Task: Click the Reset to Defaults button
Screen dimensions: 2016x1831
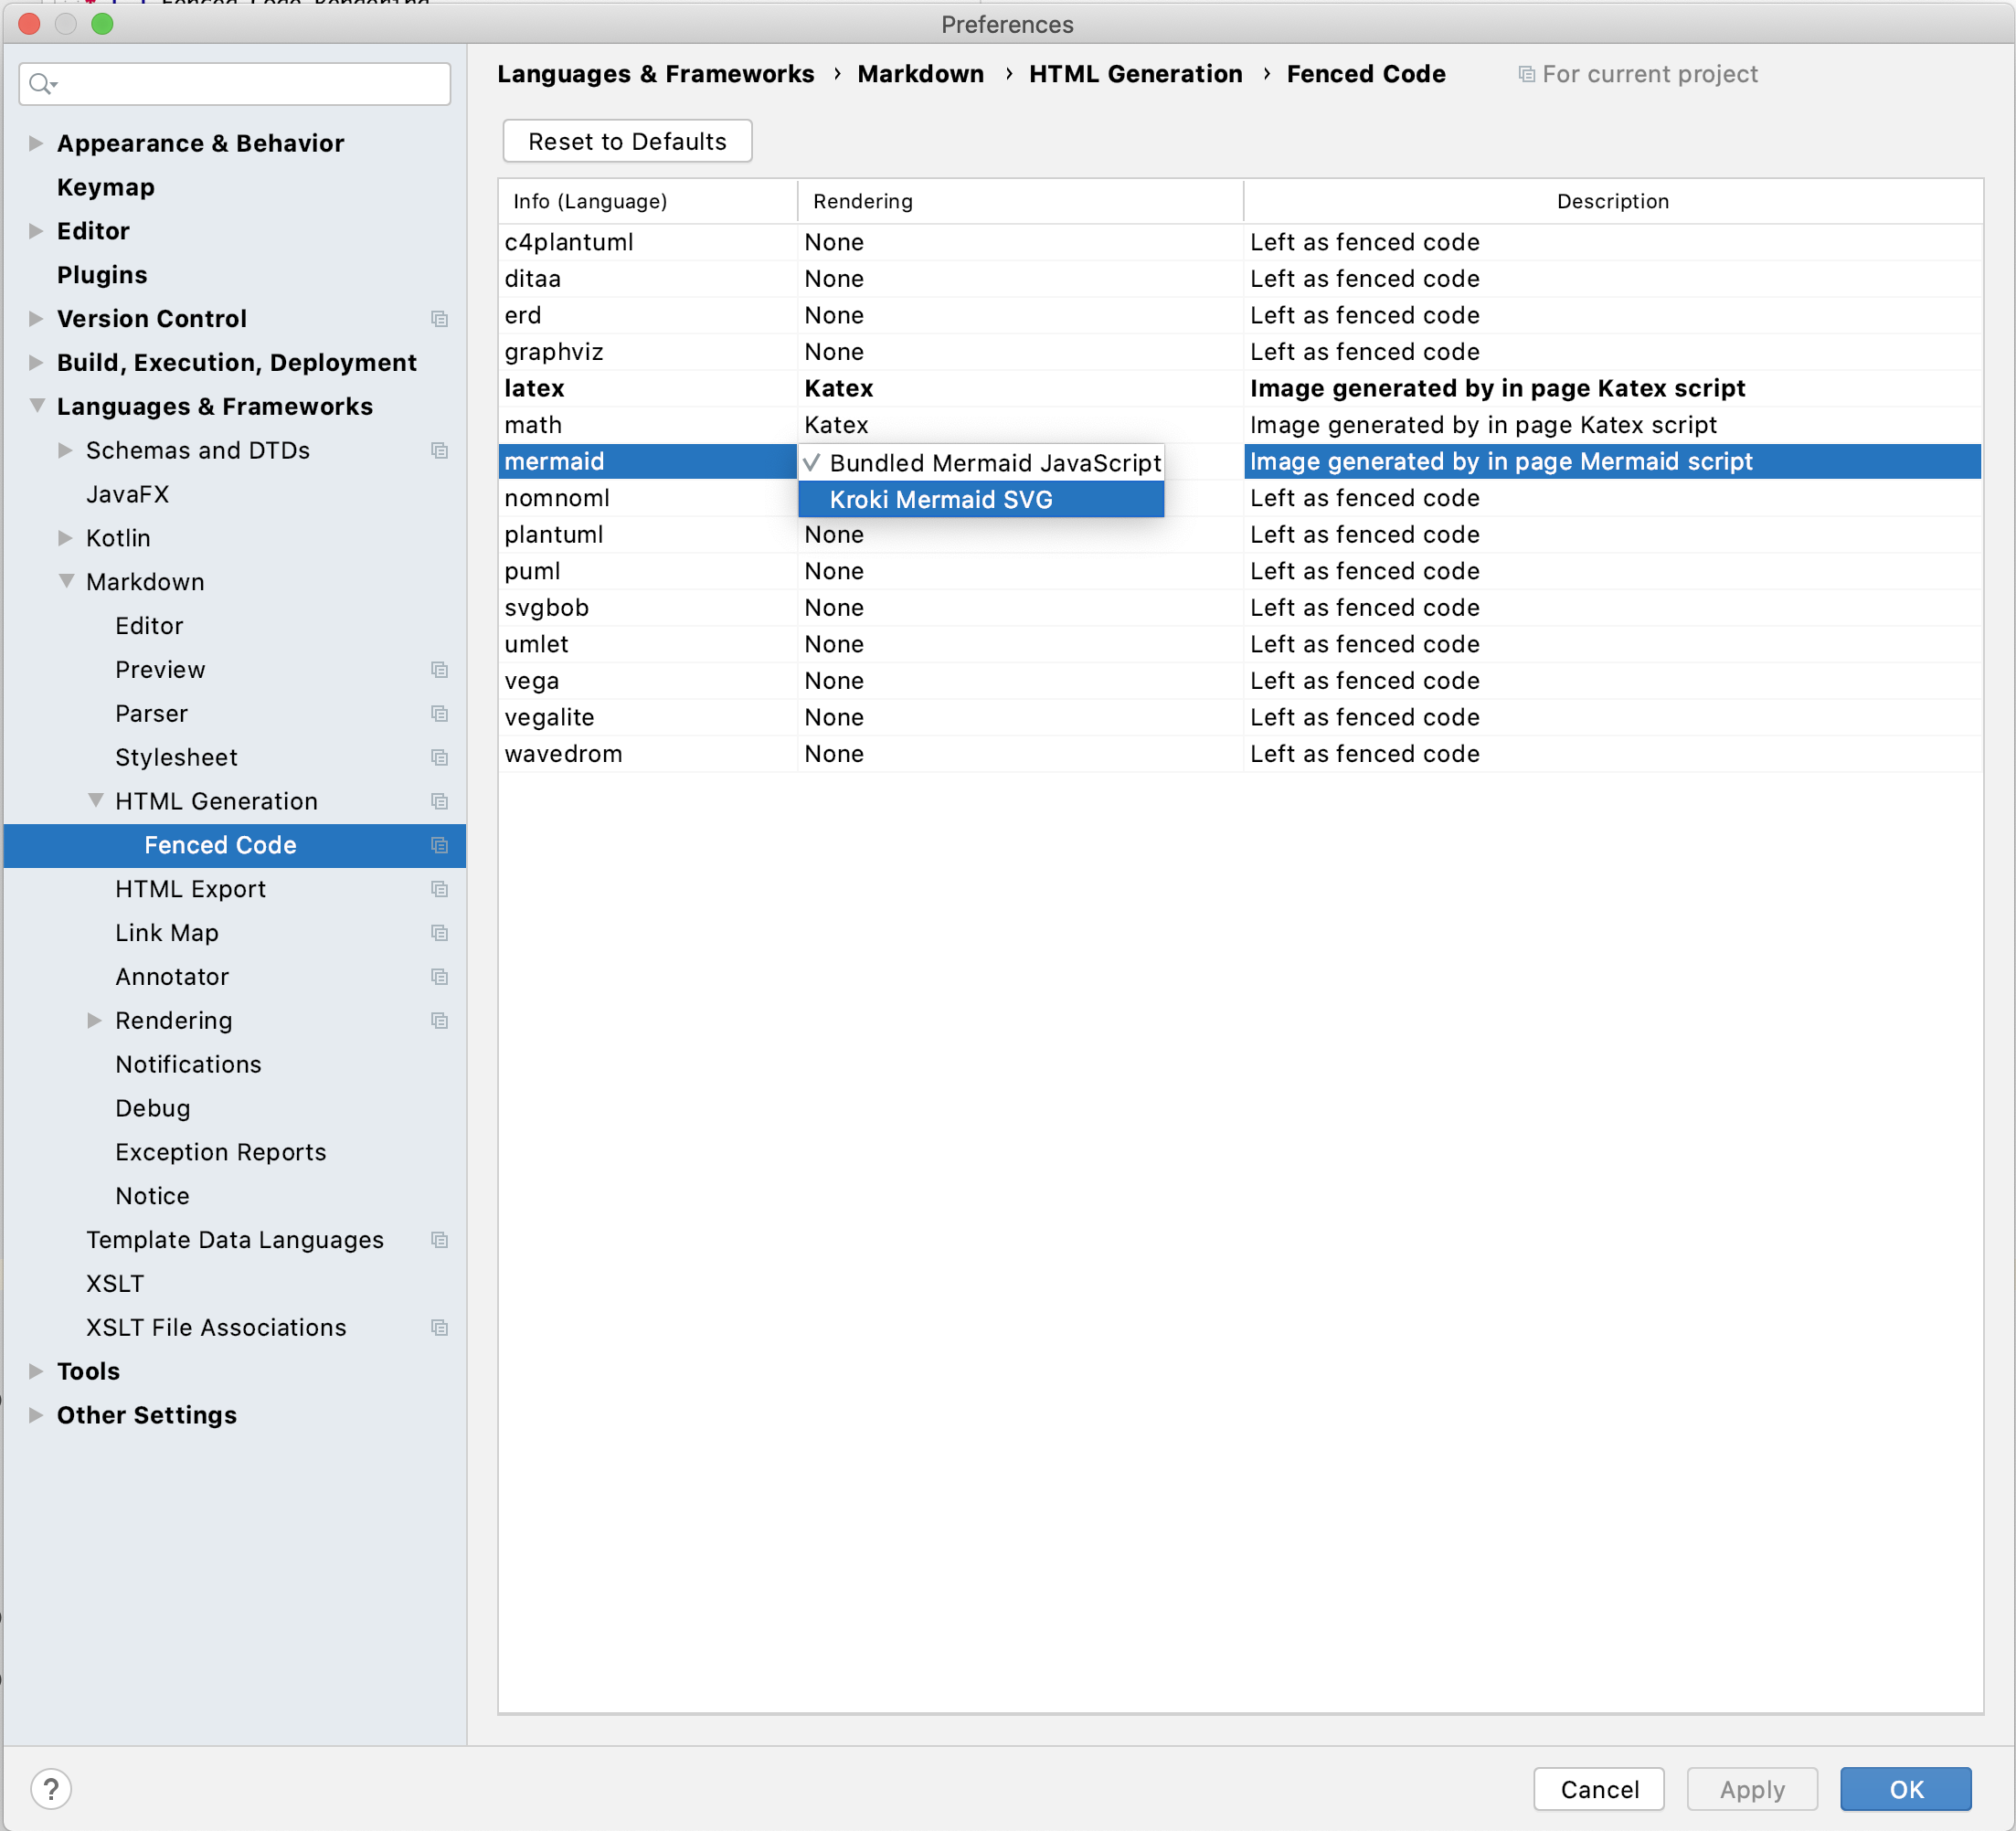Action: 626,140
